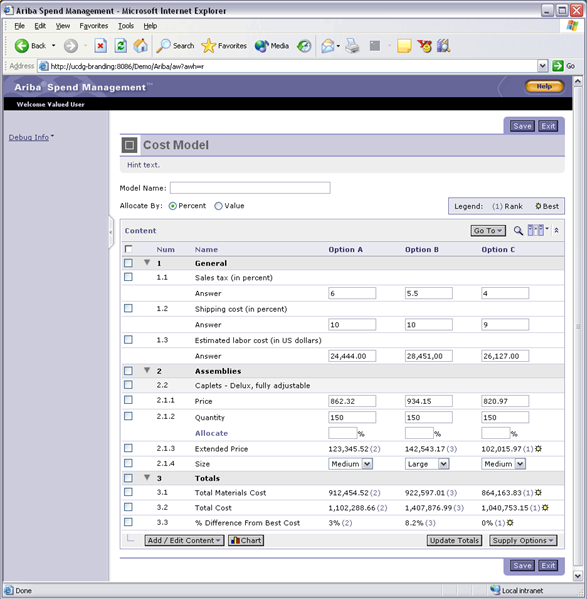Open the Supply Options dropdown
Viewport: 587px width, 599px height.
[x=523, y=541]
